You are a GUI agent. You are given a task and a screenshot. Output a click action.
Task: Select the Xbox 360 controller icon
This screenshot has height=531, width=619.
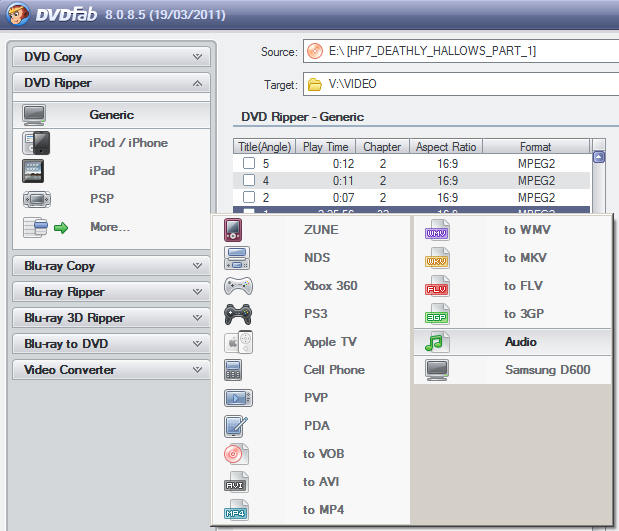pyautogui.click(x=238, y=286)
